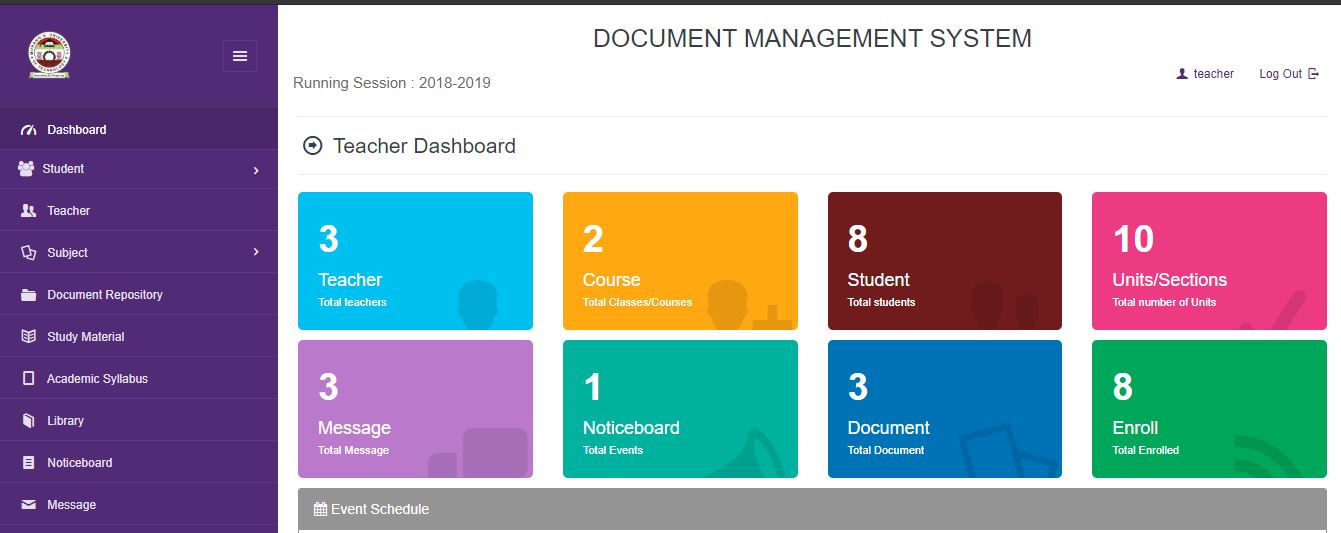Click the teacher user profile link
The image size is (1341, 533).
click(1205, 74)
